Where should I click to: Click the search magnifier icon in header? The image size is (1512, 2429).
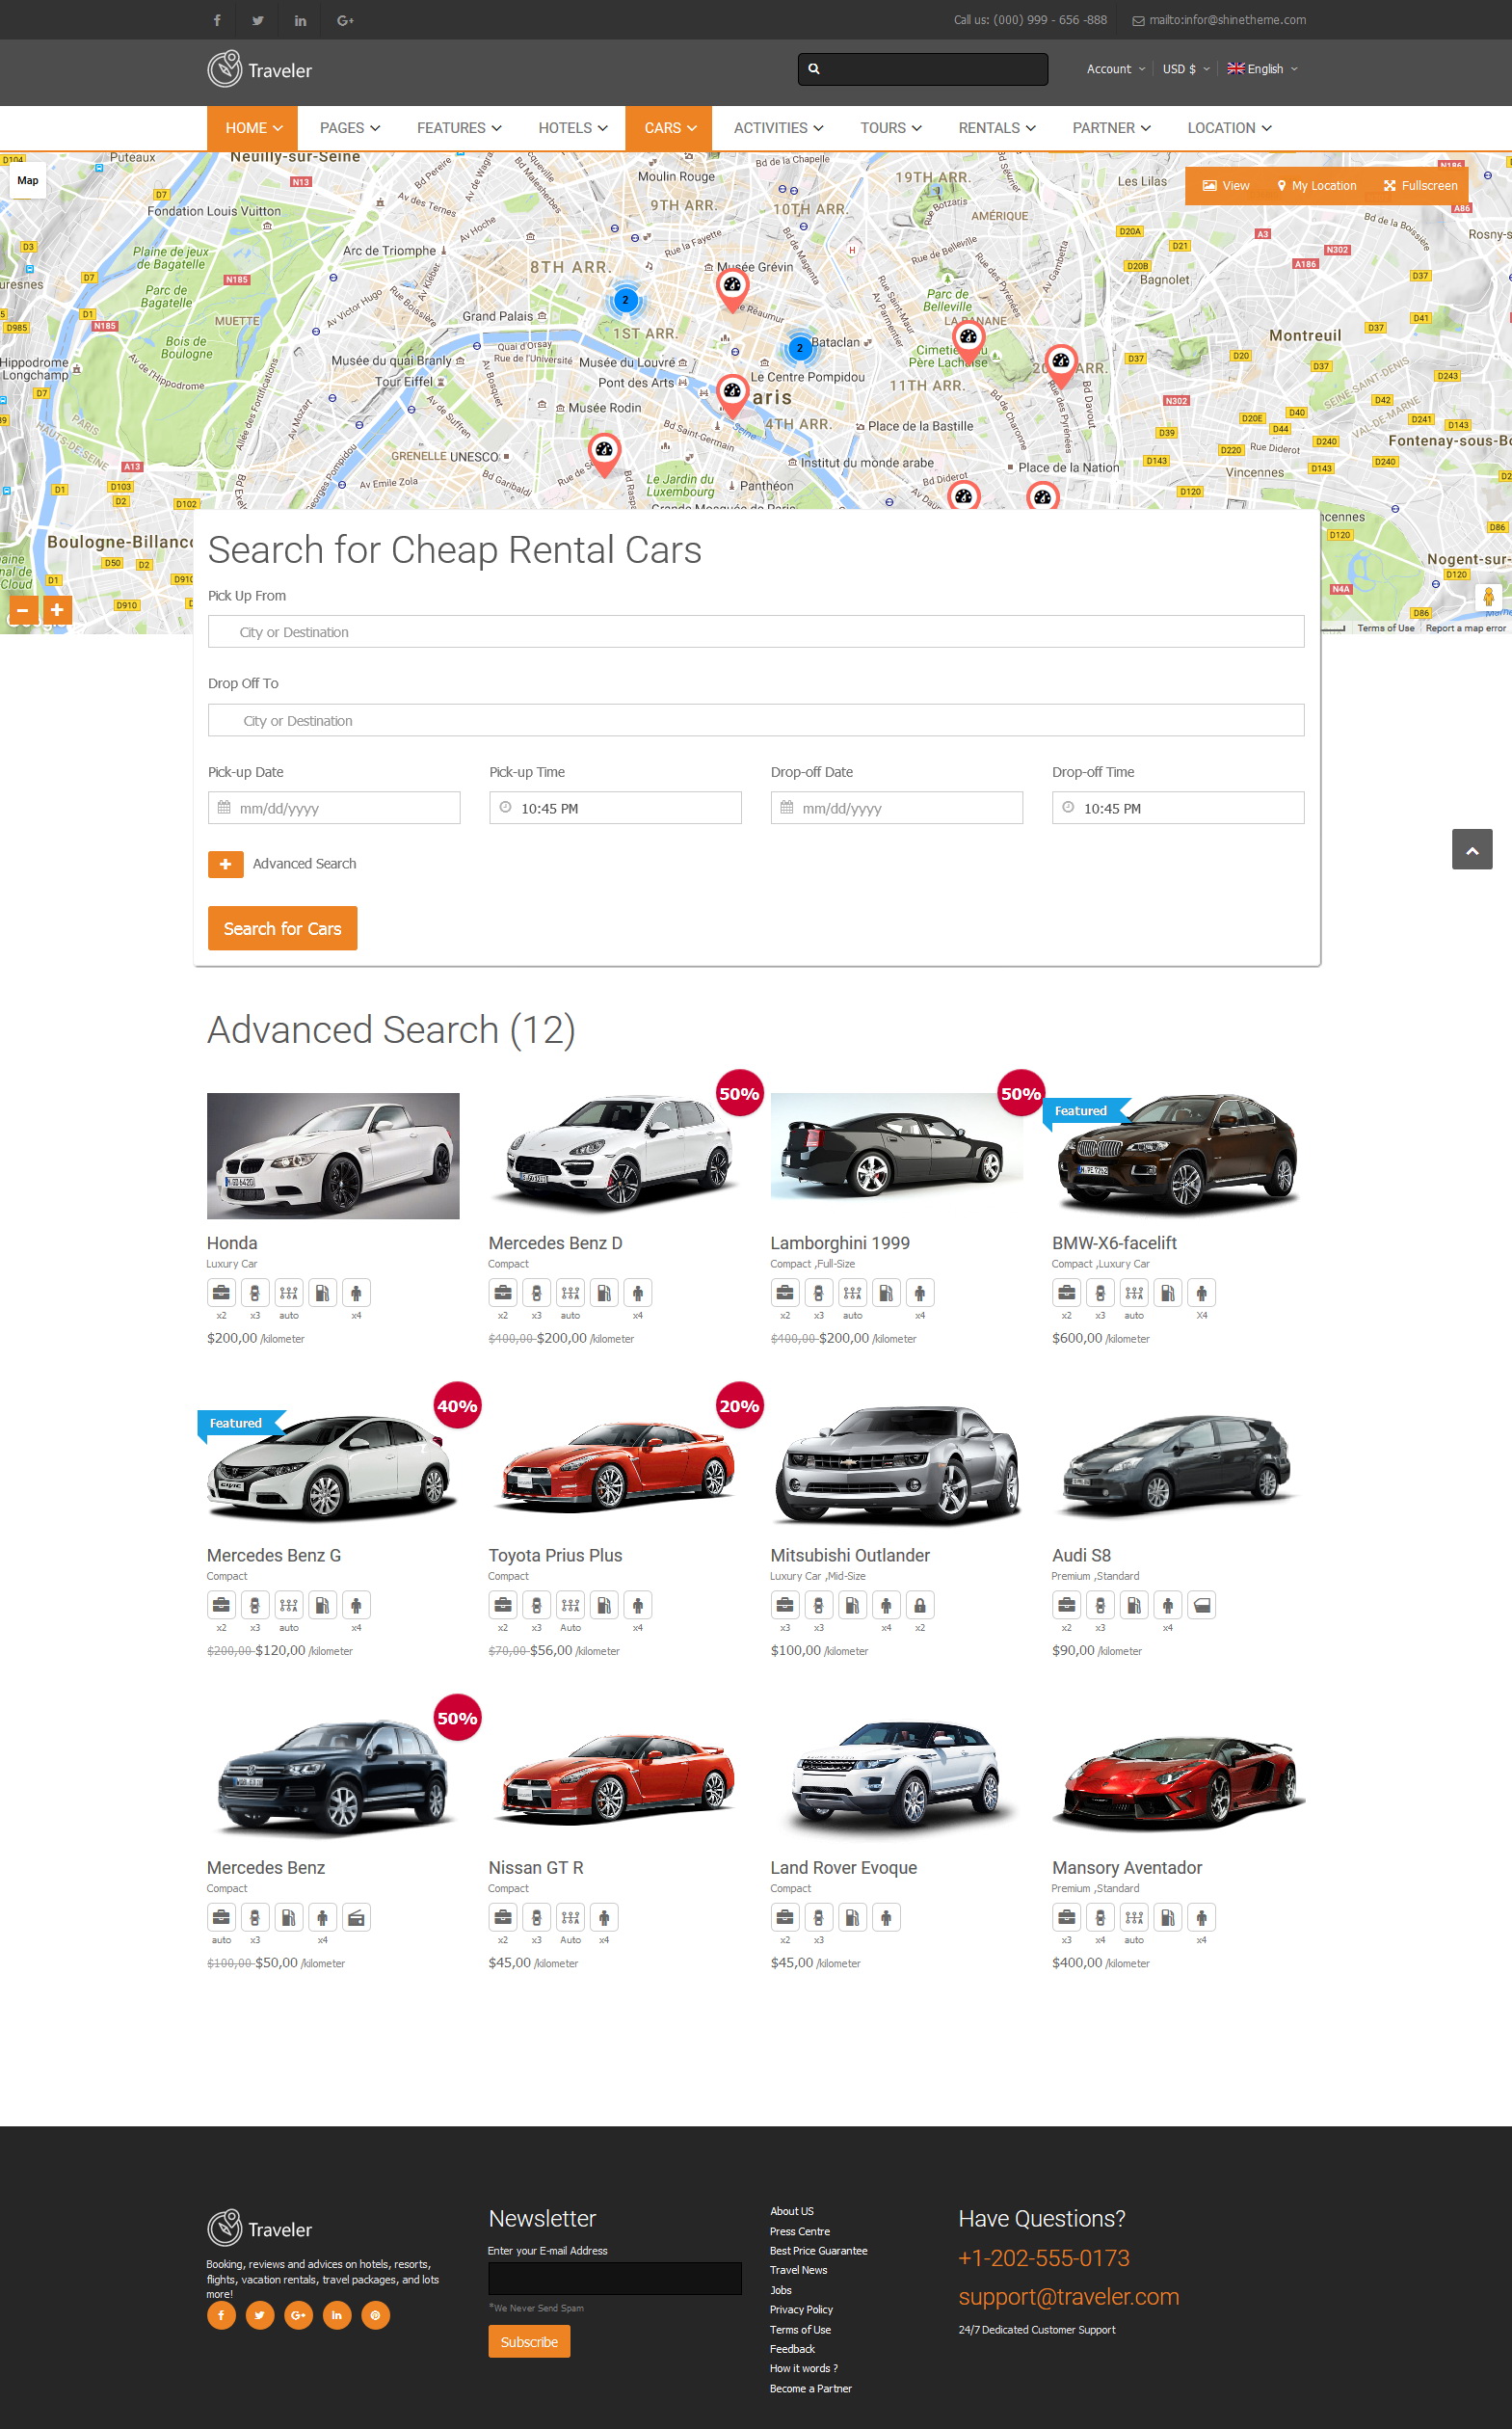pyautogui.click(x=814, y=69)
